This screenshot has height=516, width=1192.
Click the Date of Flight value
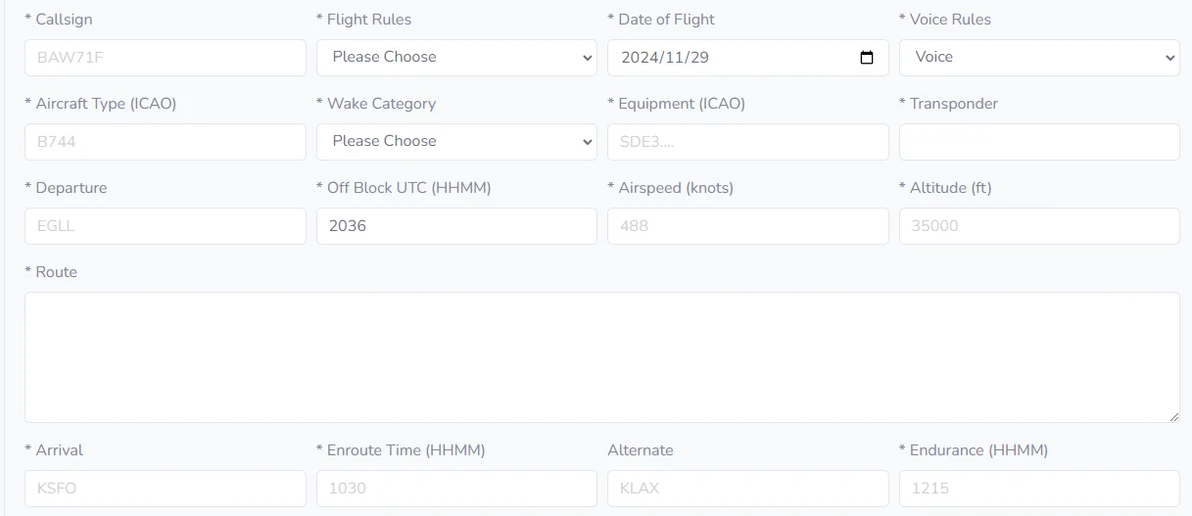(x=665, y=58)
